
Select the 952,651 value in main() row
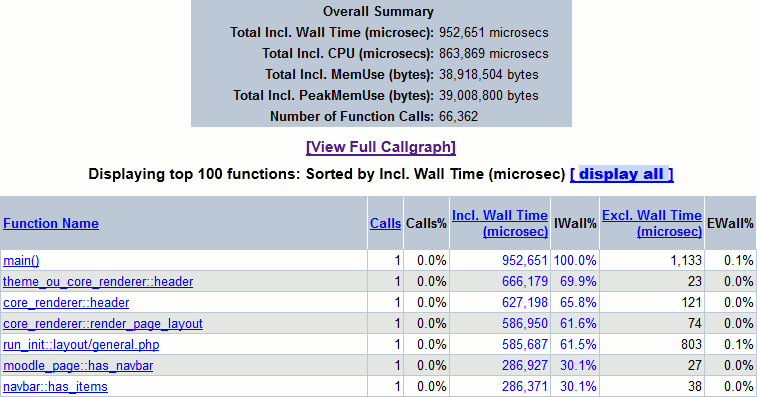point(525,261)
